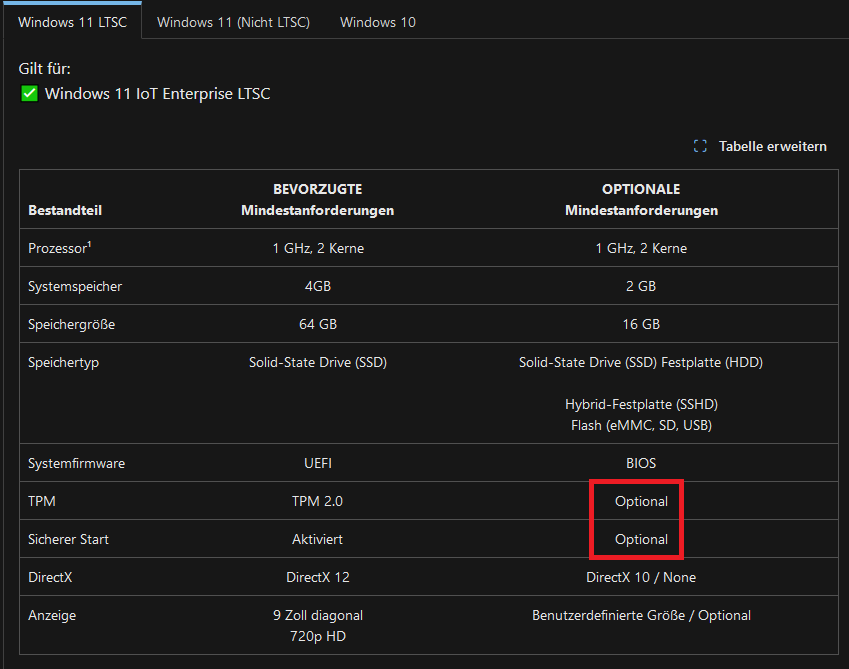849x669 pixels.
Task: Switch to the Windows 11 LTSC tab
Action: pos(73,22)
